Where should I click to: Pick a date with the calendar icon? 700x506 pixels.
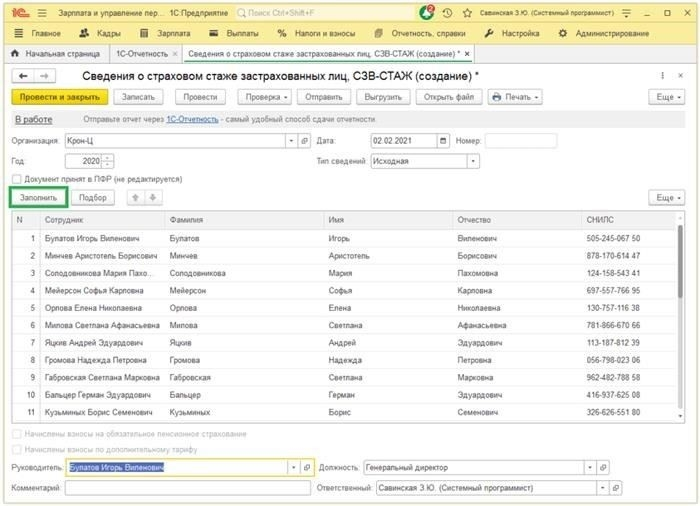point(443,141)
